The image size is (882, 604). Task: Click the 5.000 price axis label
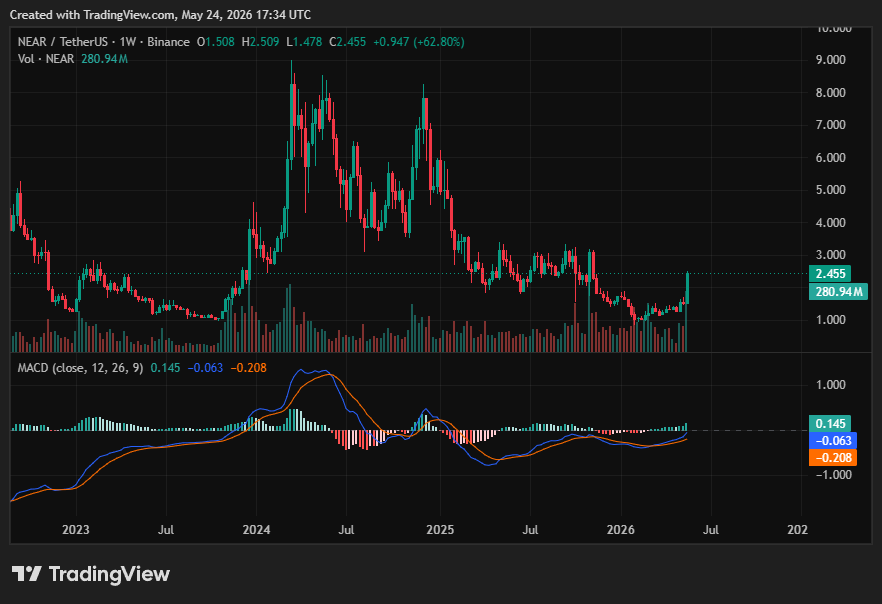click(x=830, y=190)
